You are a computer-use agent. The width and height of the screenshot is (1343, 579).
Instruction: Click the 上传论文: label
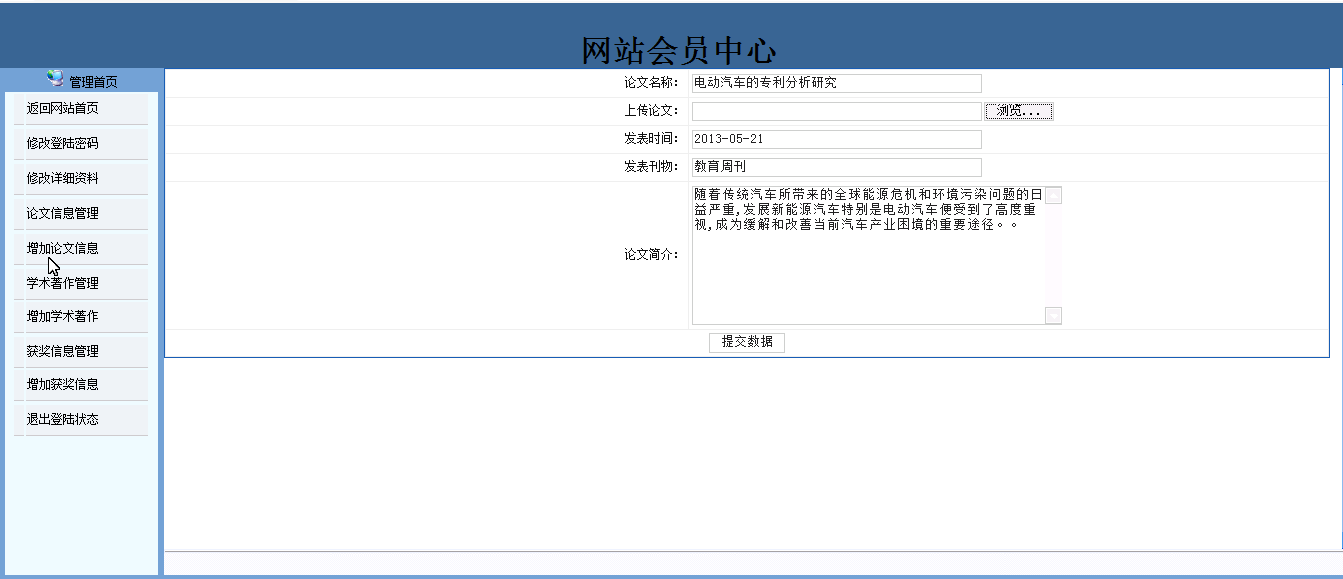pos(651,111)
